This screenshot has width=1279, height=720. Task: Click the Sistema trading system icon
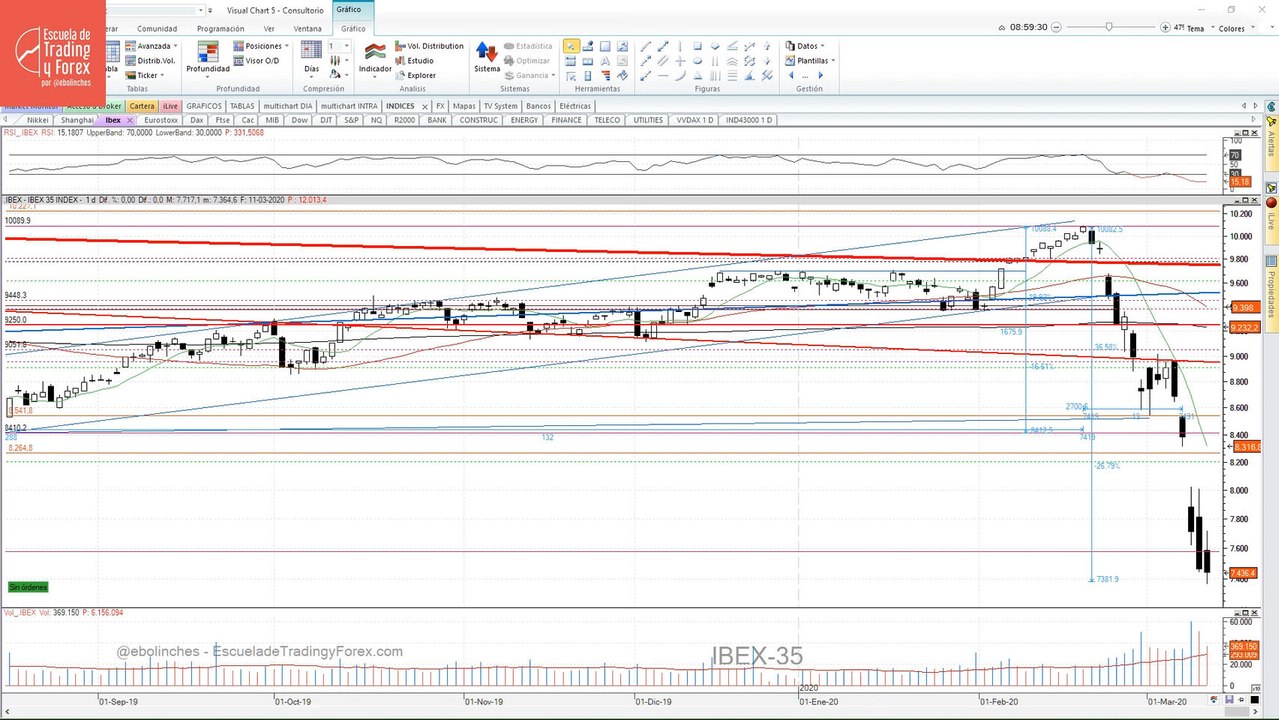point(487,57)
